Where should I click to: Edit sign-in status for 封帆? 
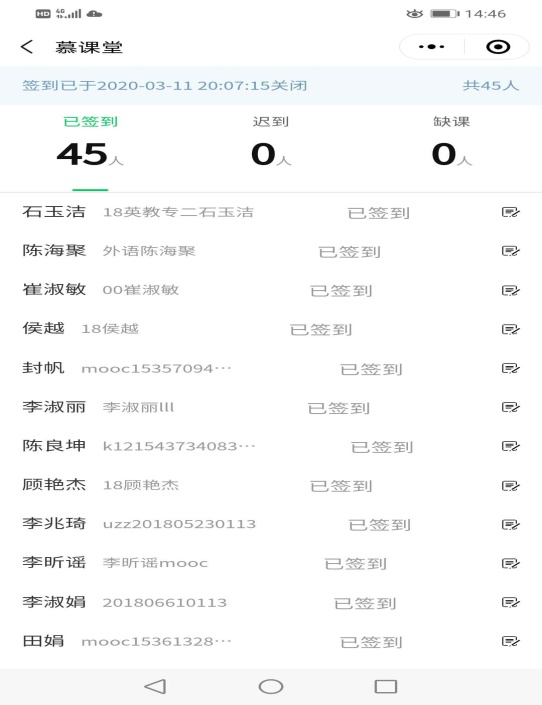click(511, 368)
